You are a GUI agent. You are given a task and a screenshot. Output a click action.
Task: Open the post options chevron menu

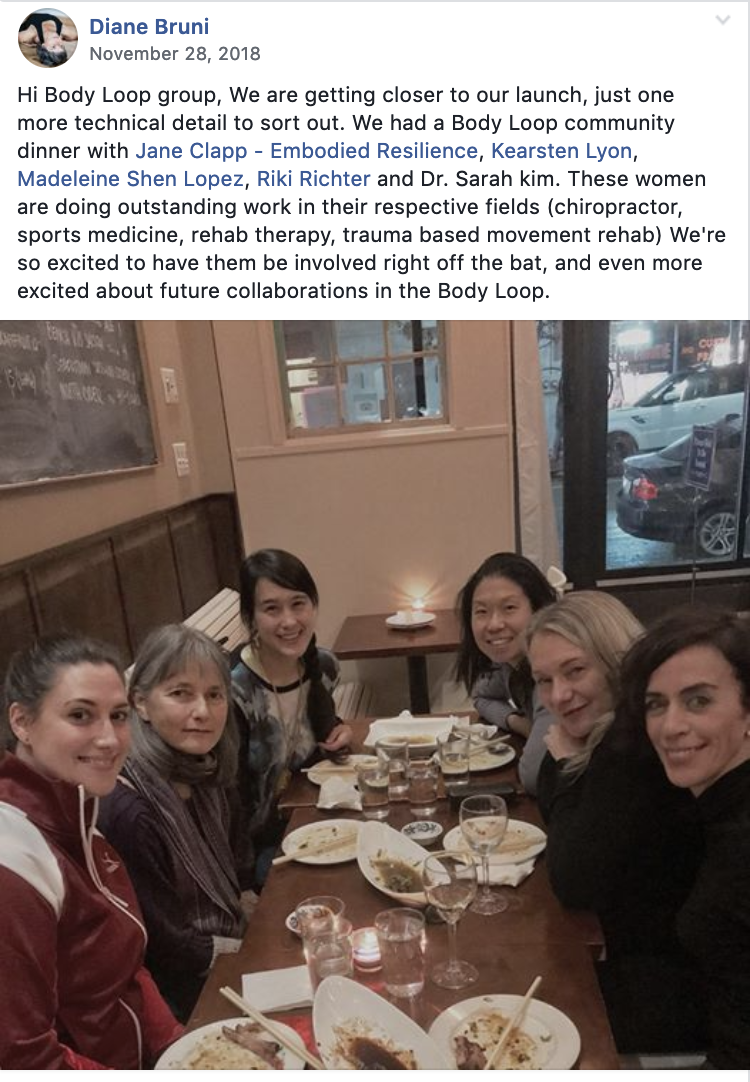coord(722,20)
